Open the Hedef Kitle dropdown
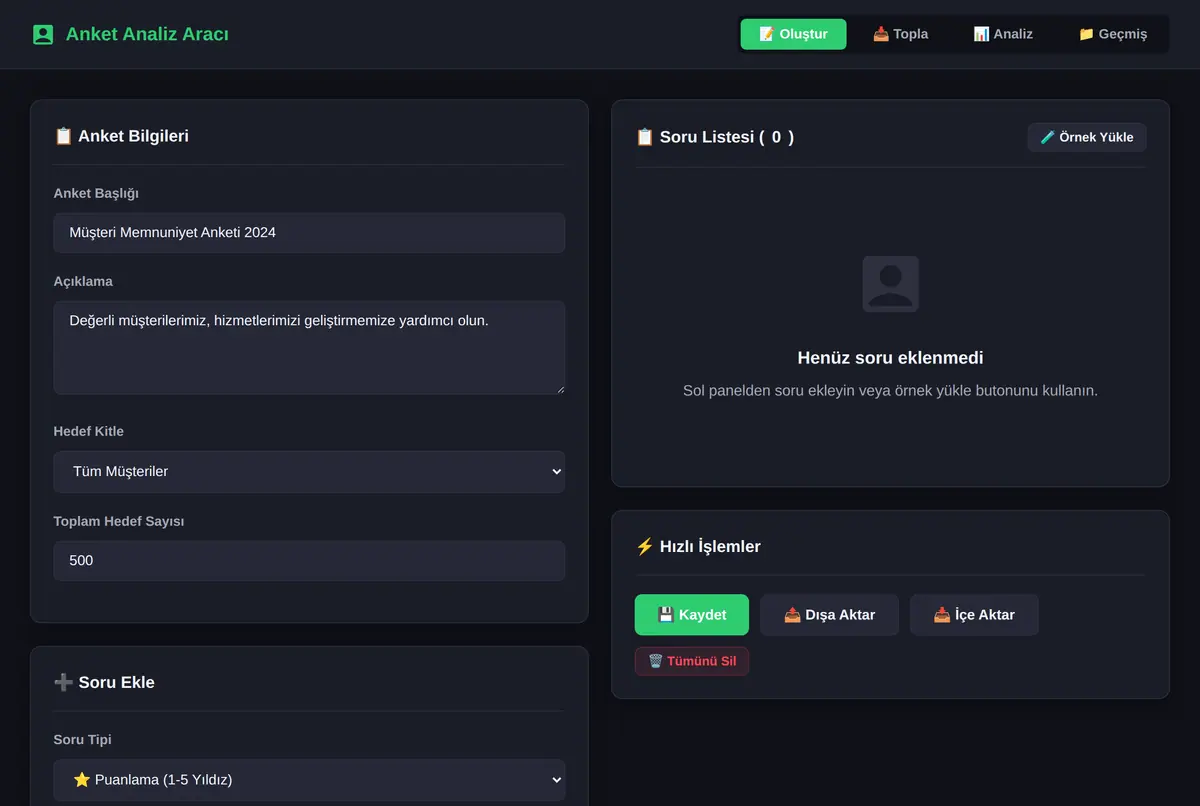Image resolution: width=1200 pixels, height=806 pixels. point(309,471)
